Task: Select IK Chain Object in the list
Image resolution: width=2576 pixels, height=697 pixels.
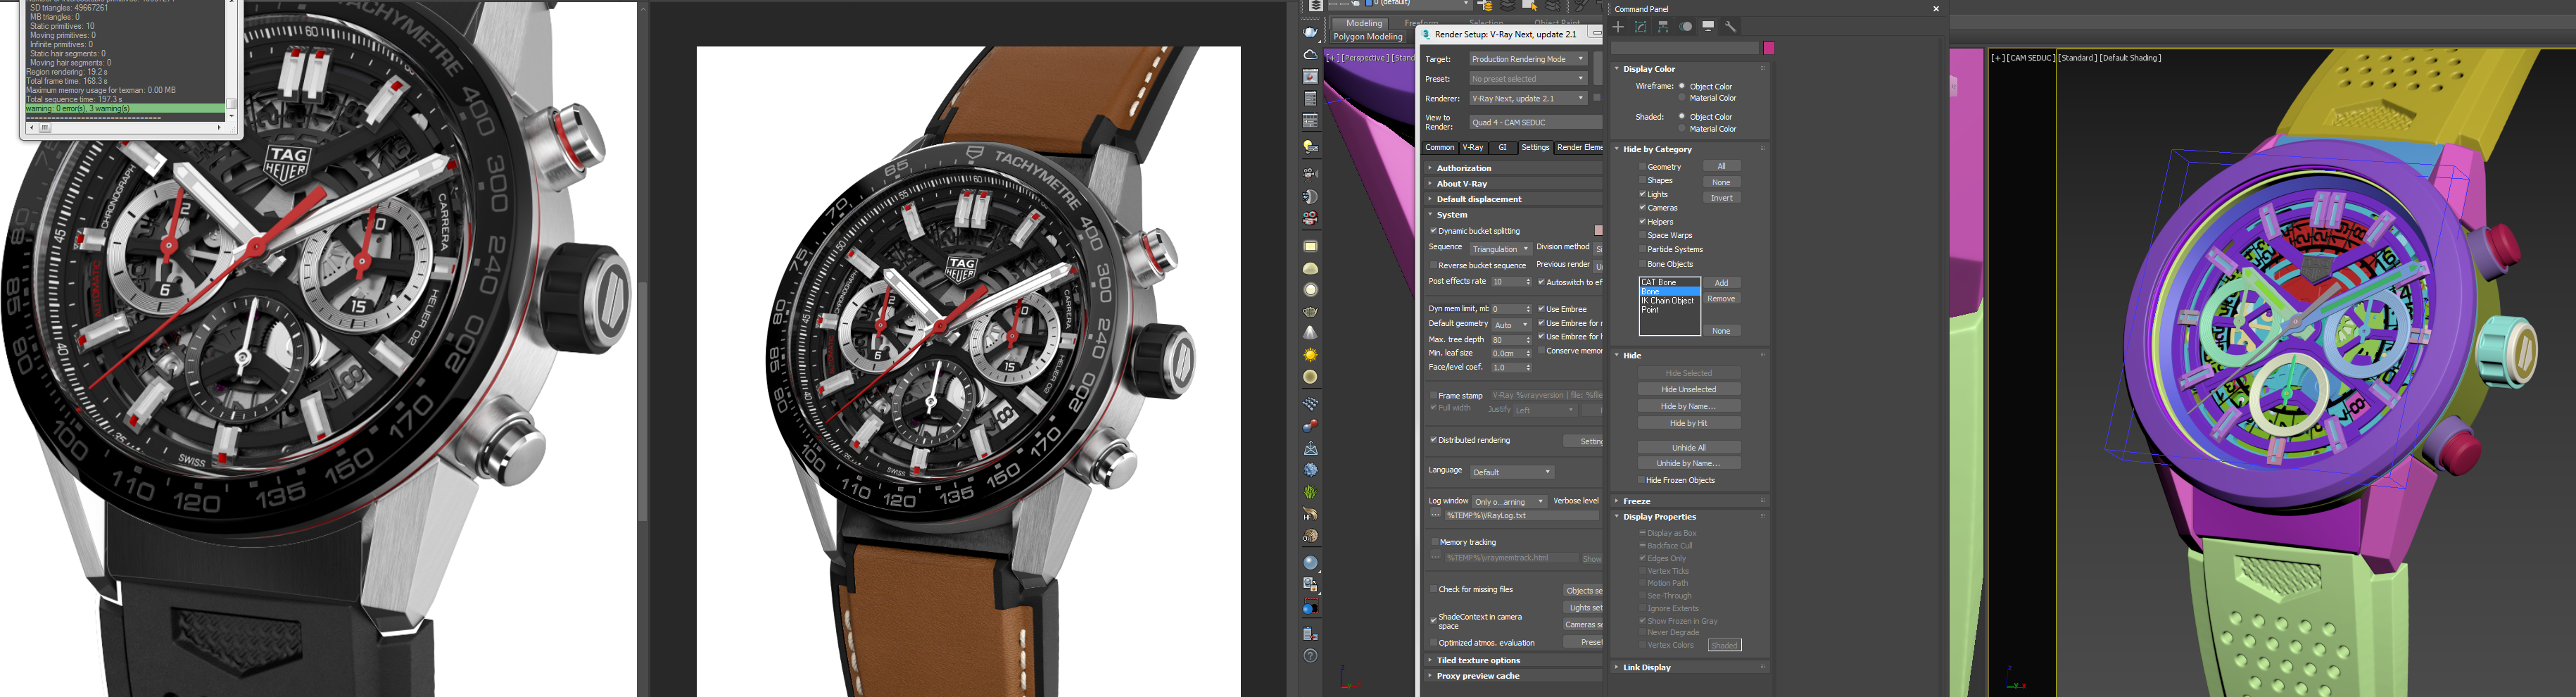Action: pyautogui.click(x=1667, y=300)
